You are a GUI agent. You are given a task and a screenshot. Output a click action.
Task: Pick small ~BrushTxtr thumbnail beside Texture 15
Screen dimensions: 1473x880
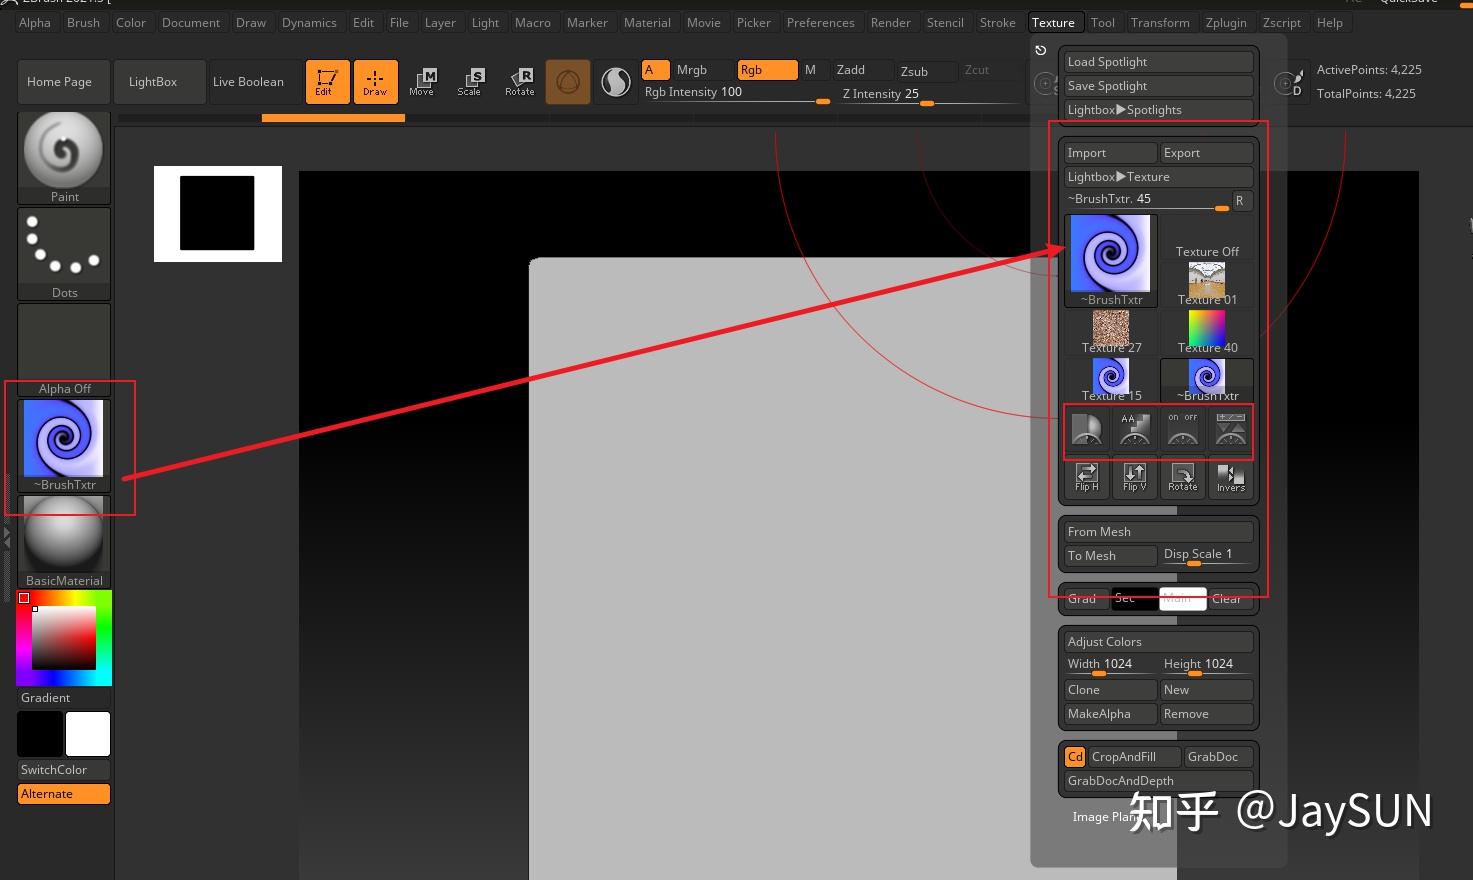coord(1207,380)
